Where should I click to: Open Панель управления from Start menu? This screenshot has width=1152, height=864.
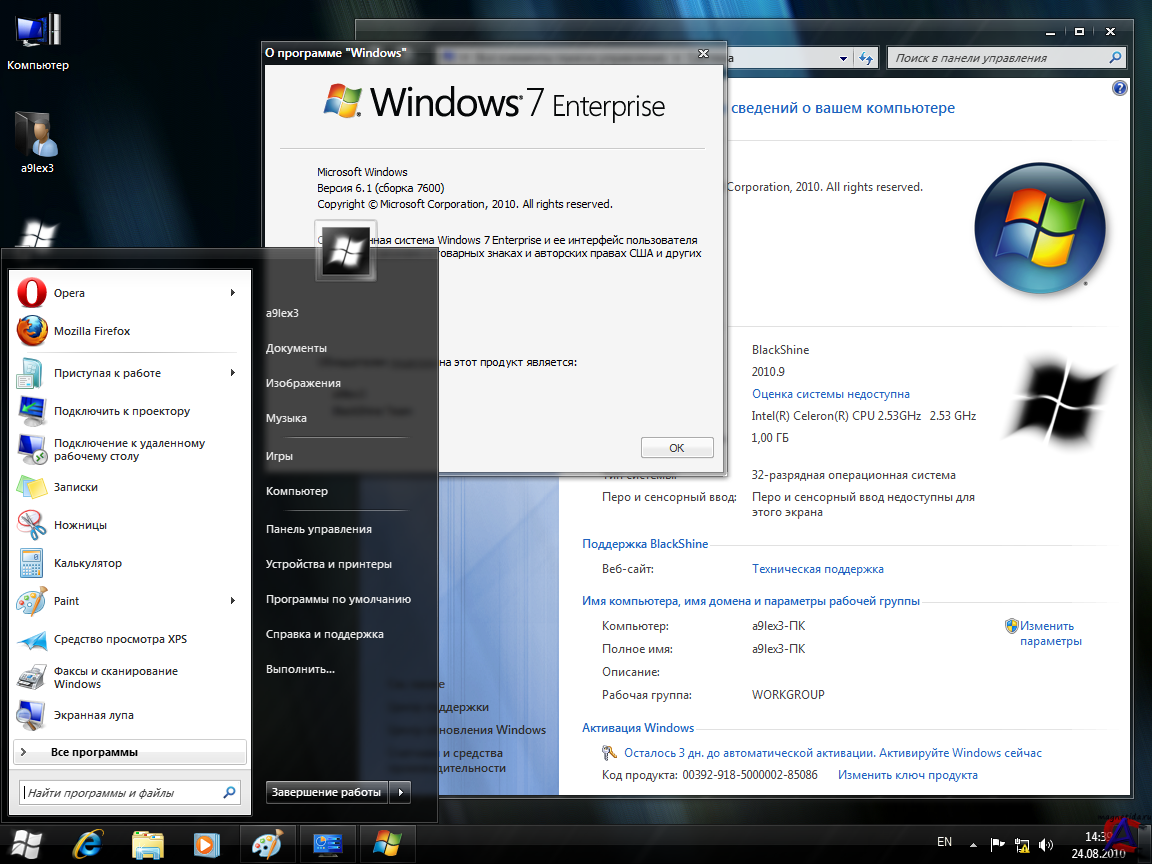pyautogui.click(x=318, y=529)
